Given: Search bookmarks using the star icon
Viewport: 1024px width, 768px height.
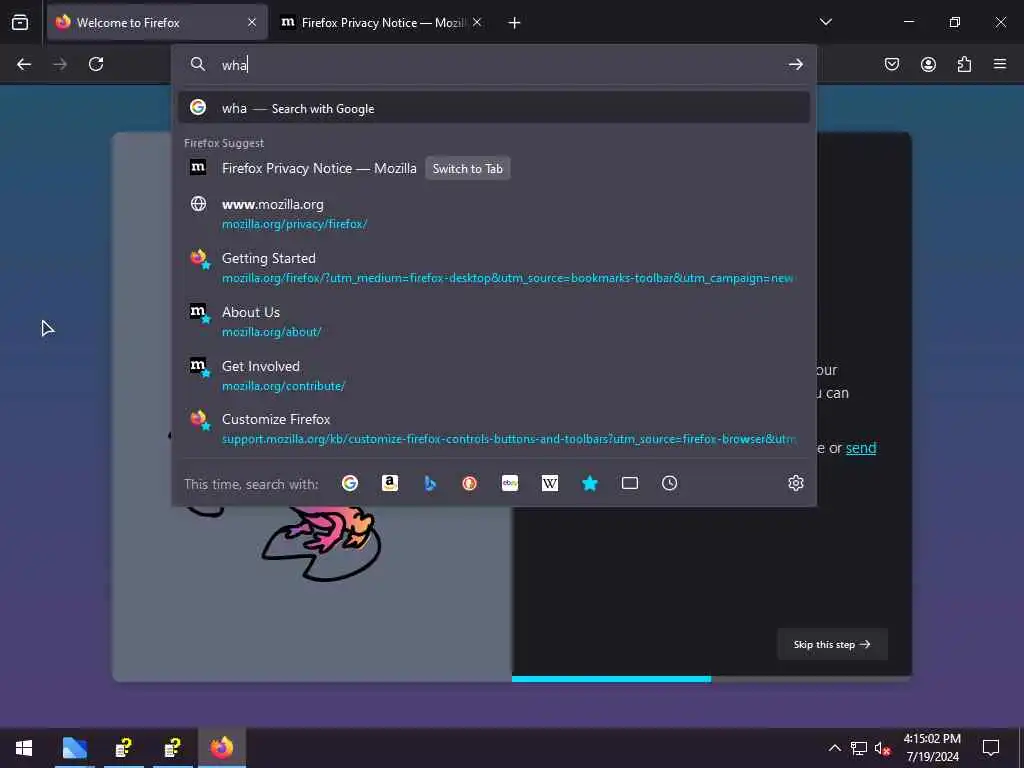Looking at the screenshot, I should 590,483.
